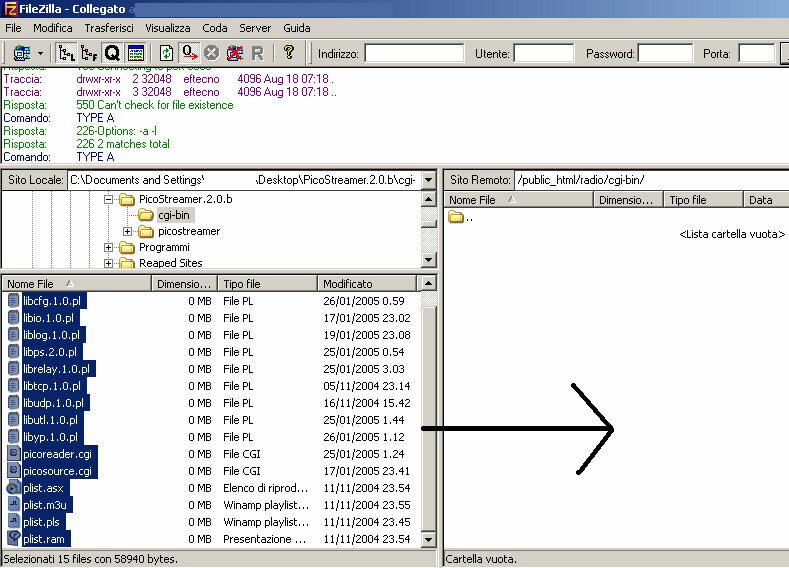
Task: Click the cancel operation X icon
Action: (212, 53)
